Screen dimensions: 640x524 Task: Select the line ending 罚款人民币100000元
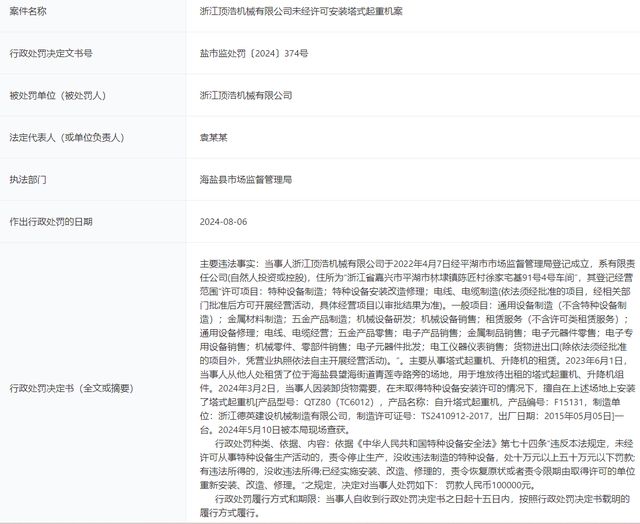[367, 485]
